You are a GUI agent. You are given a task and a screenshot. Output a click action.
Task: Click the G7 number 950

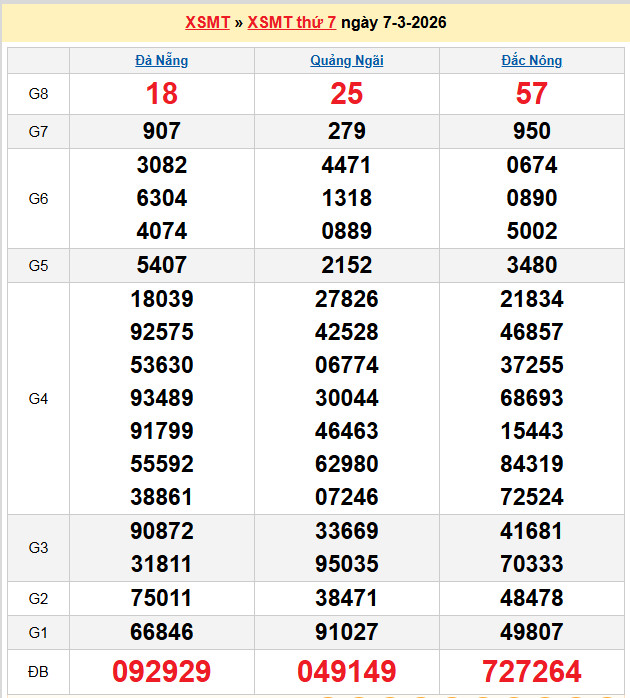point(532,131)
